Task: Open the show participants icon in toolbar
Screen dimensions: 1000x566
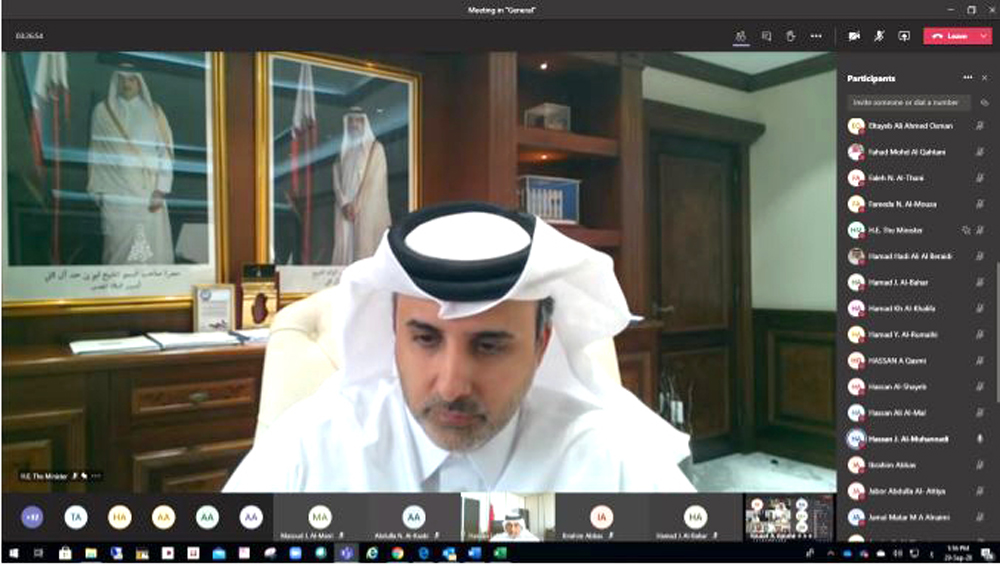Action: coord(740,36)
